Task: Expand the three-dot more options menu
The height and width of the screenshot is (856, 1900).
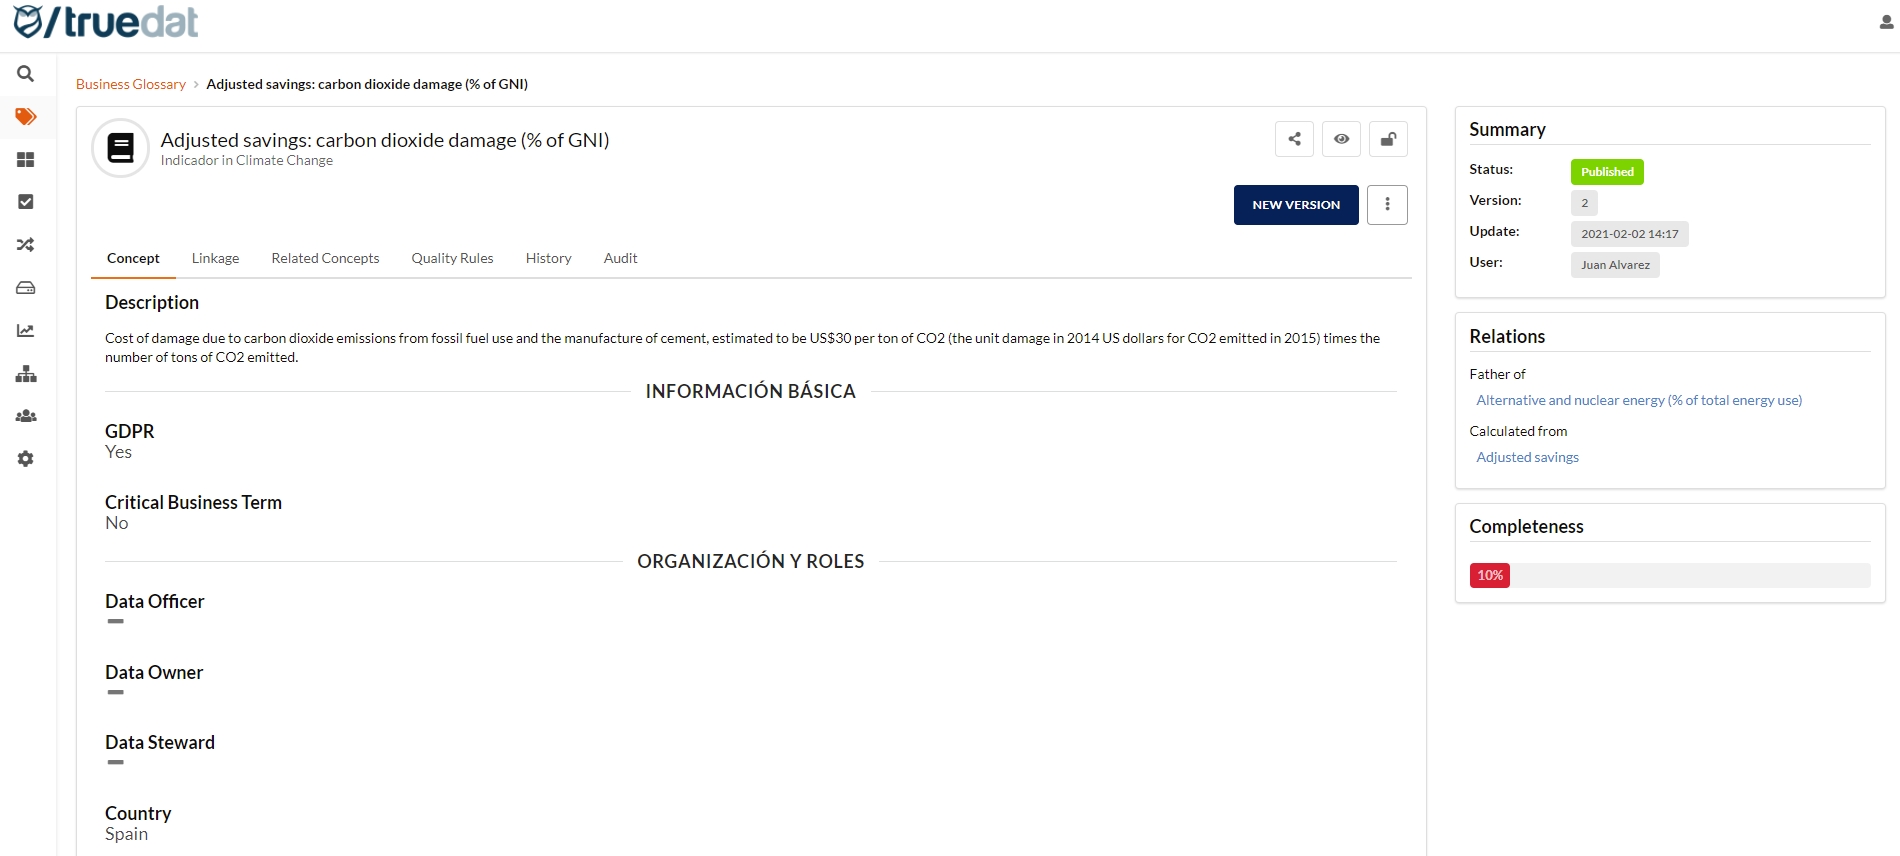Action: pos(1387,205)
